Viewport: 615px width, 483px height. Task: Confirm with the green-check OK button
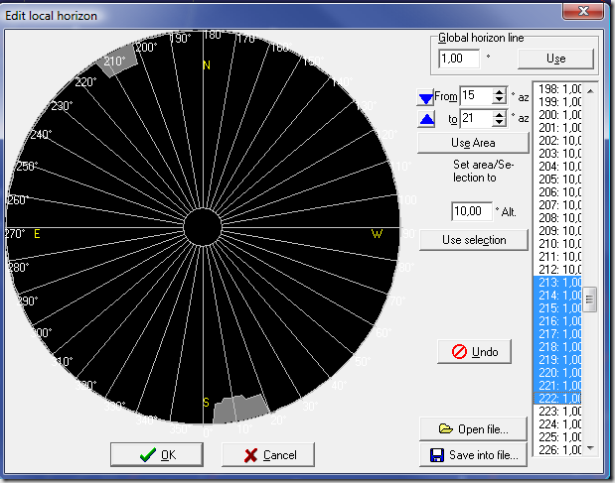tap(158, 454)
